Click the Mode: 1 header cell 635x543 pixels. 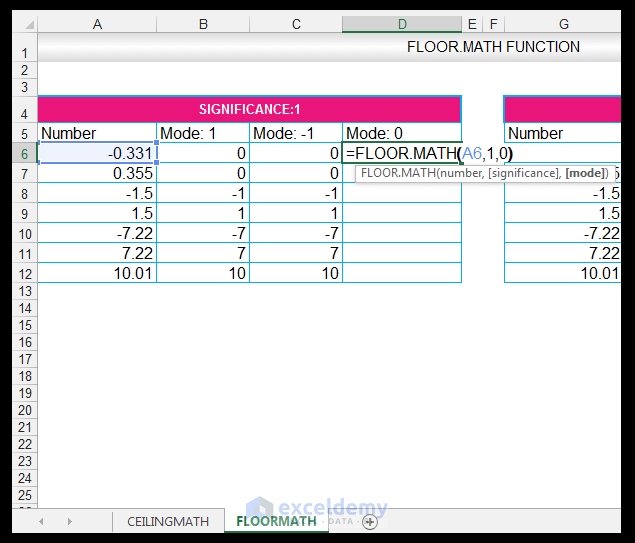pyautogui.click(x=203, y=133)
